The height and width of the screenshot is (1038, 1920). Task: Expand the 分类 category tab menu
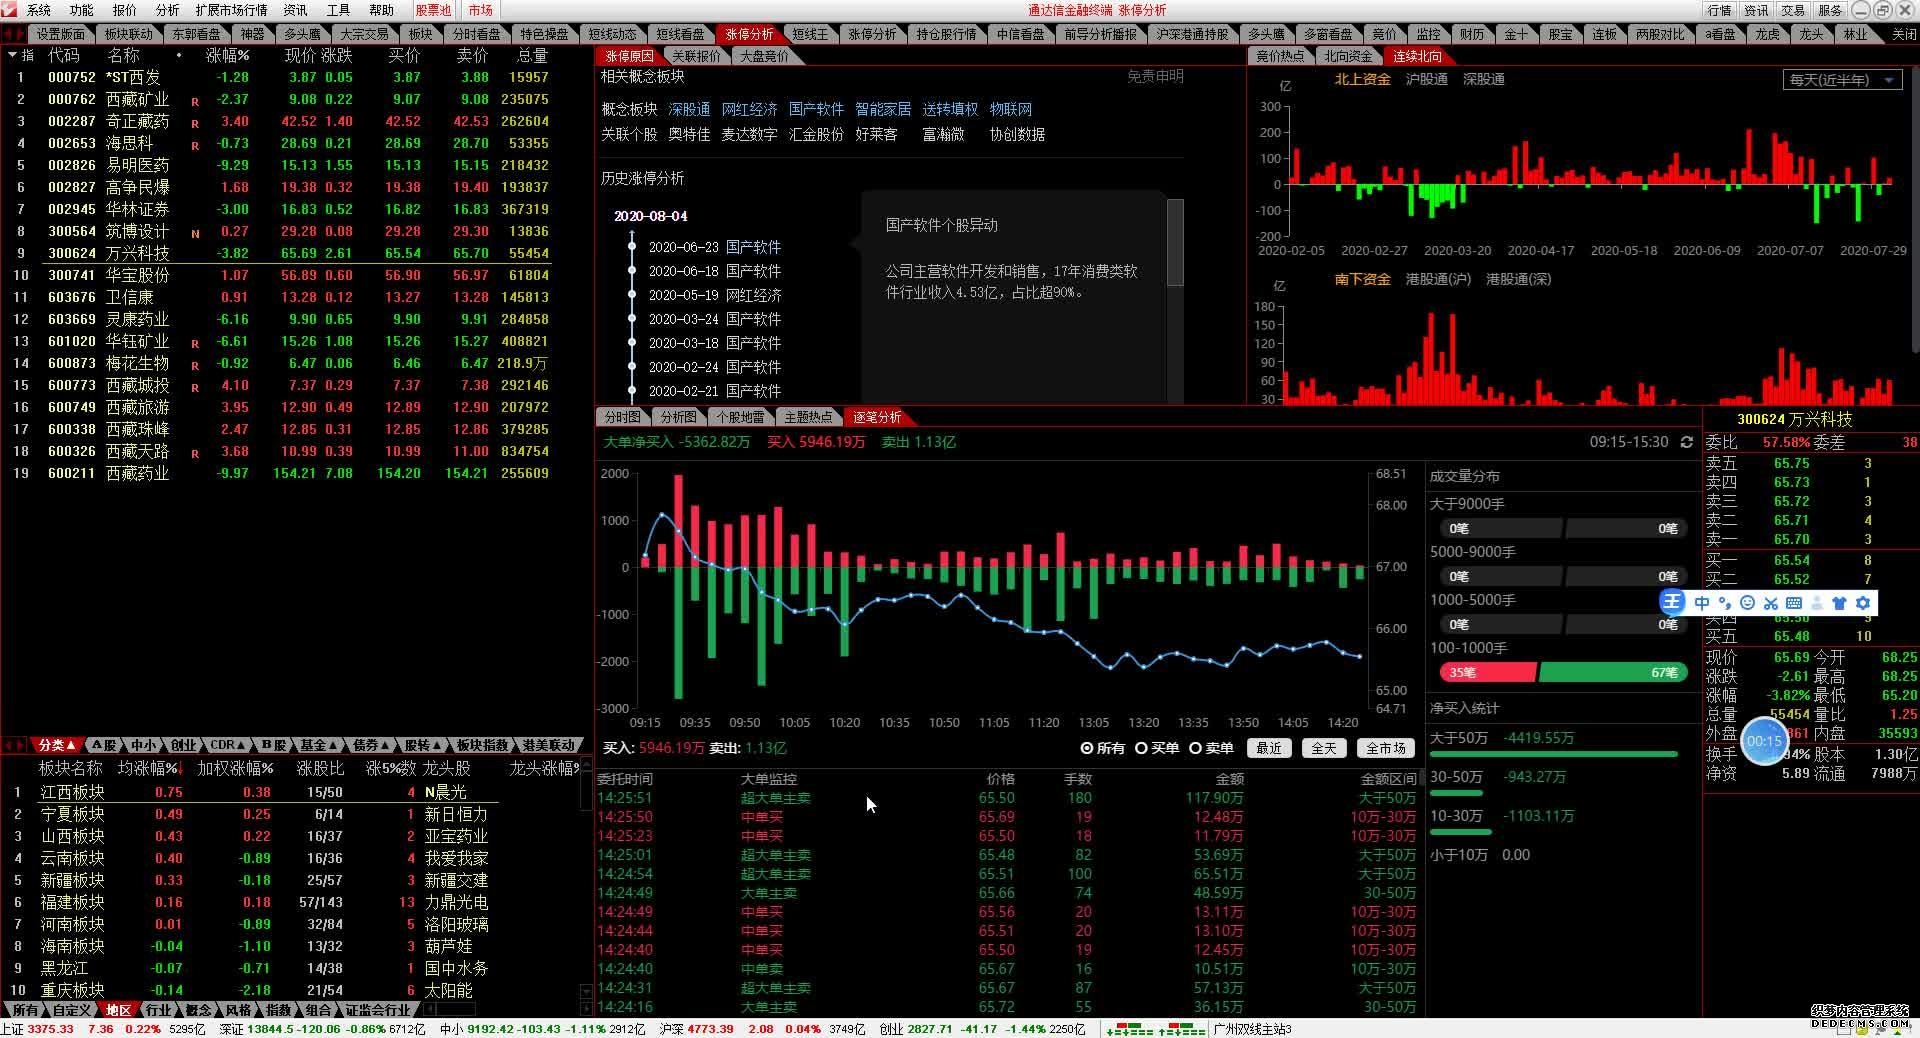tap(58, 745)
